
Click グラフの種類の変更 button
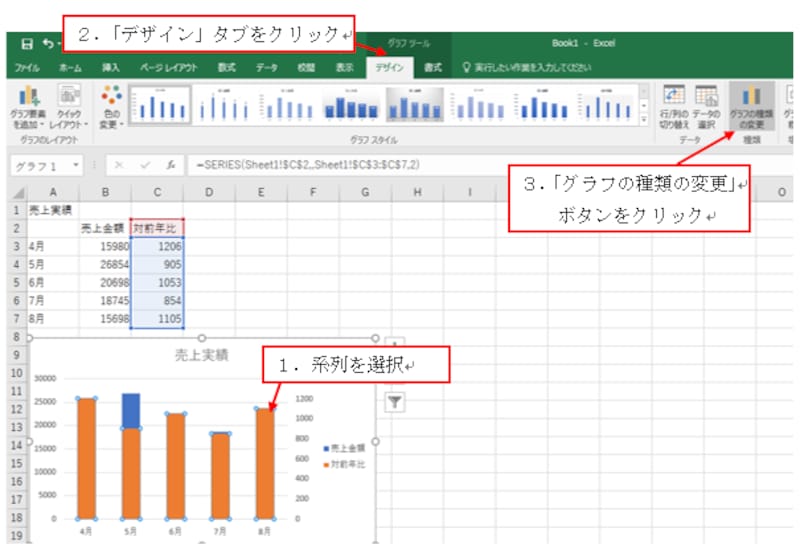pyautogui.click(x=752, y=106)
